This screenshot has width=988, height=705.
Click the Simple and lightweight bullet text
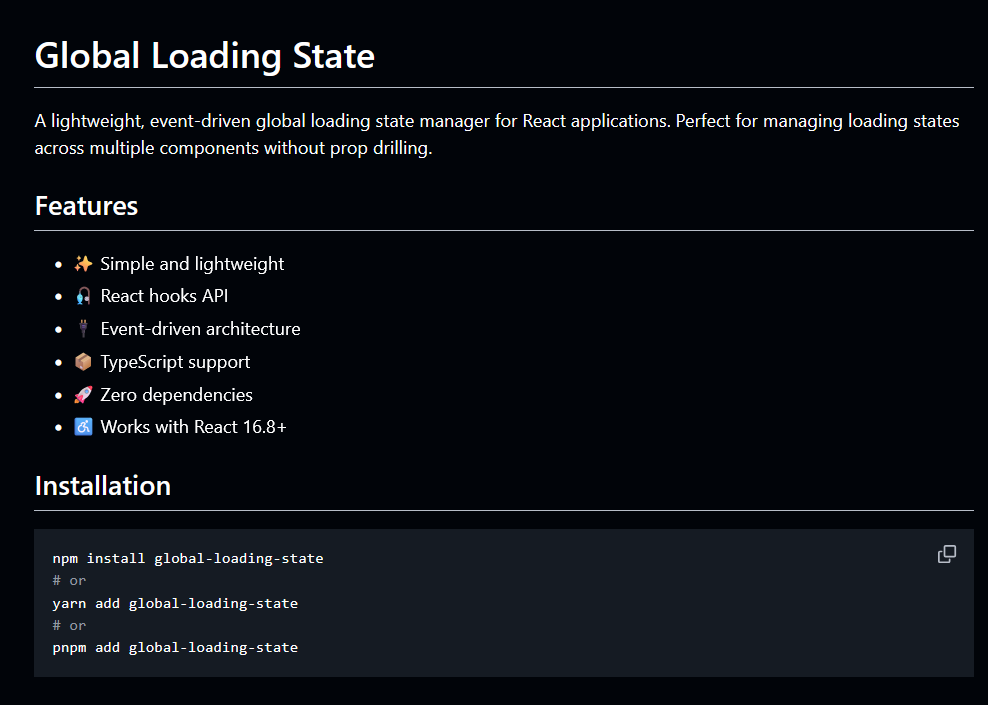coord(191,263)
